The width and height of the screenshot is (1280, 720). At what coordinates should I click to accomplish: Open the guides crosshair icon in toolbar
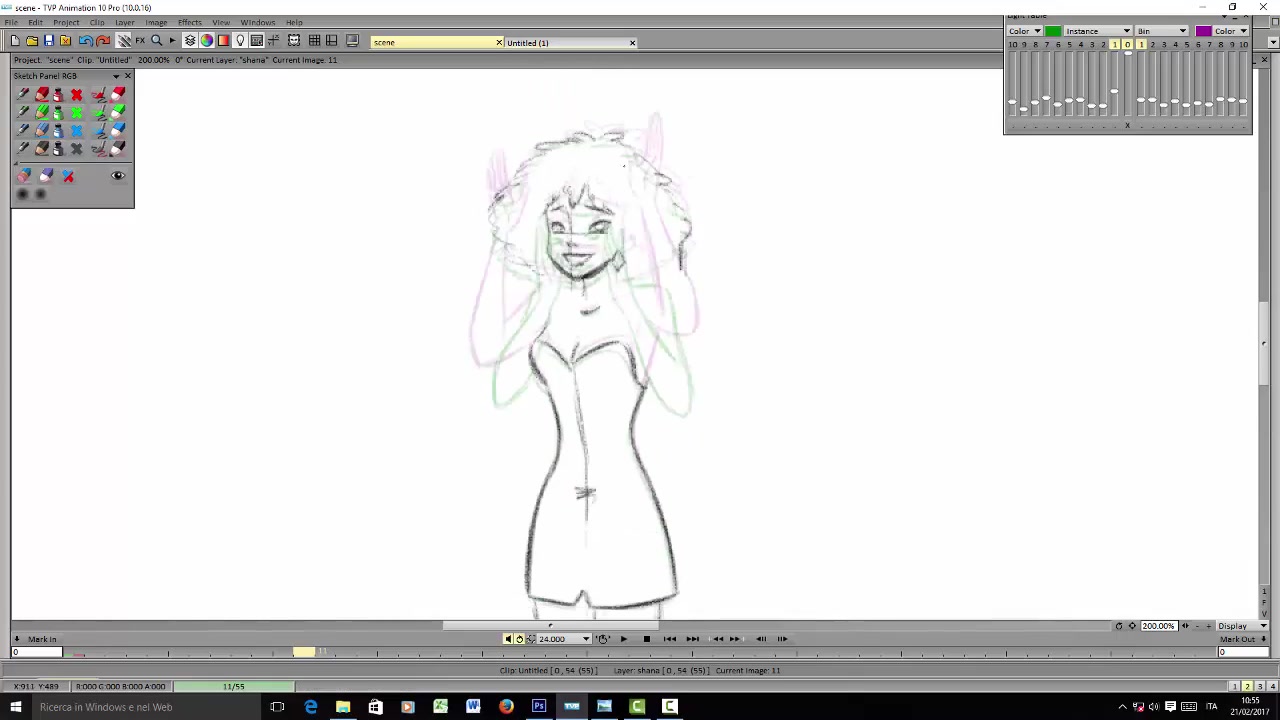[x=273, y=41]
